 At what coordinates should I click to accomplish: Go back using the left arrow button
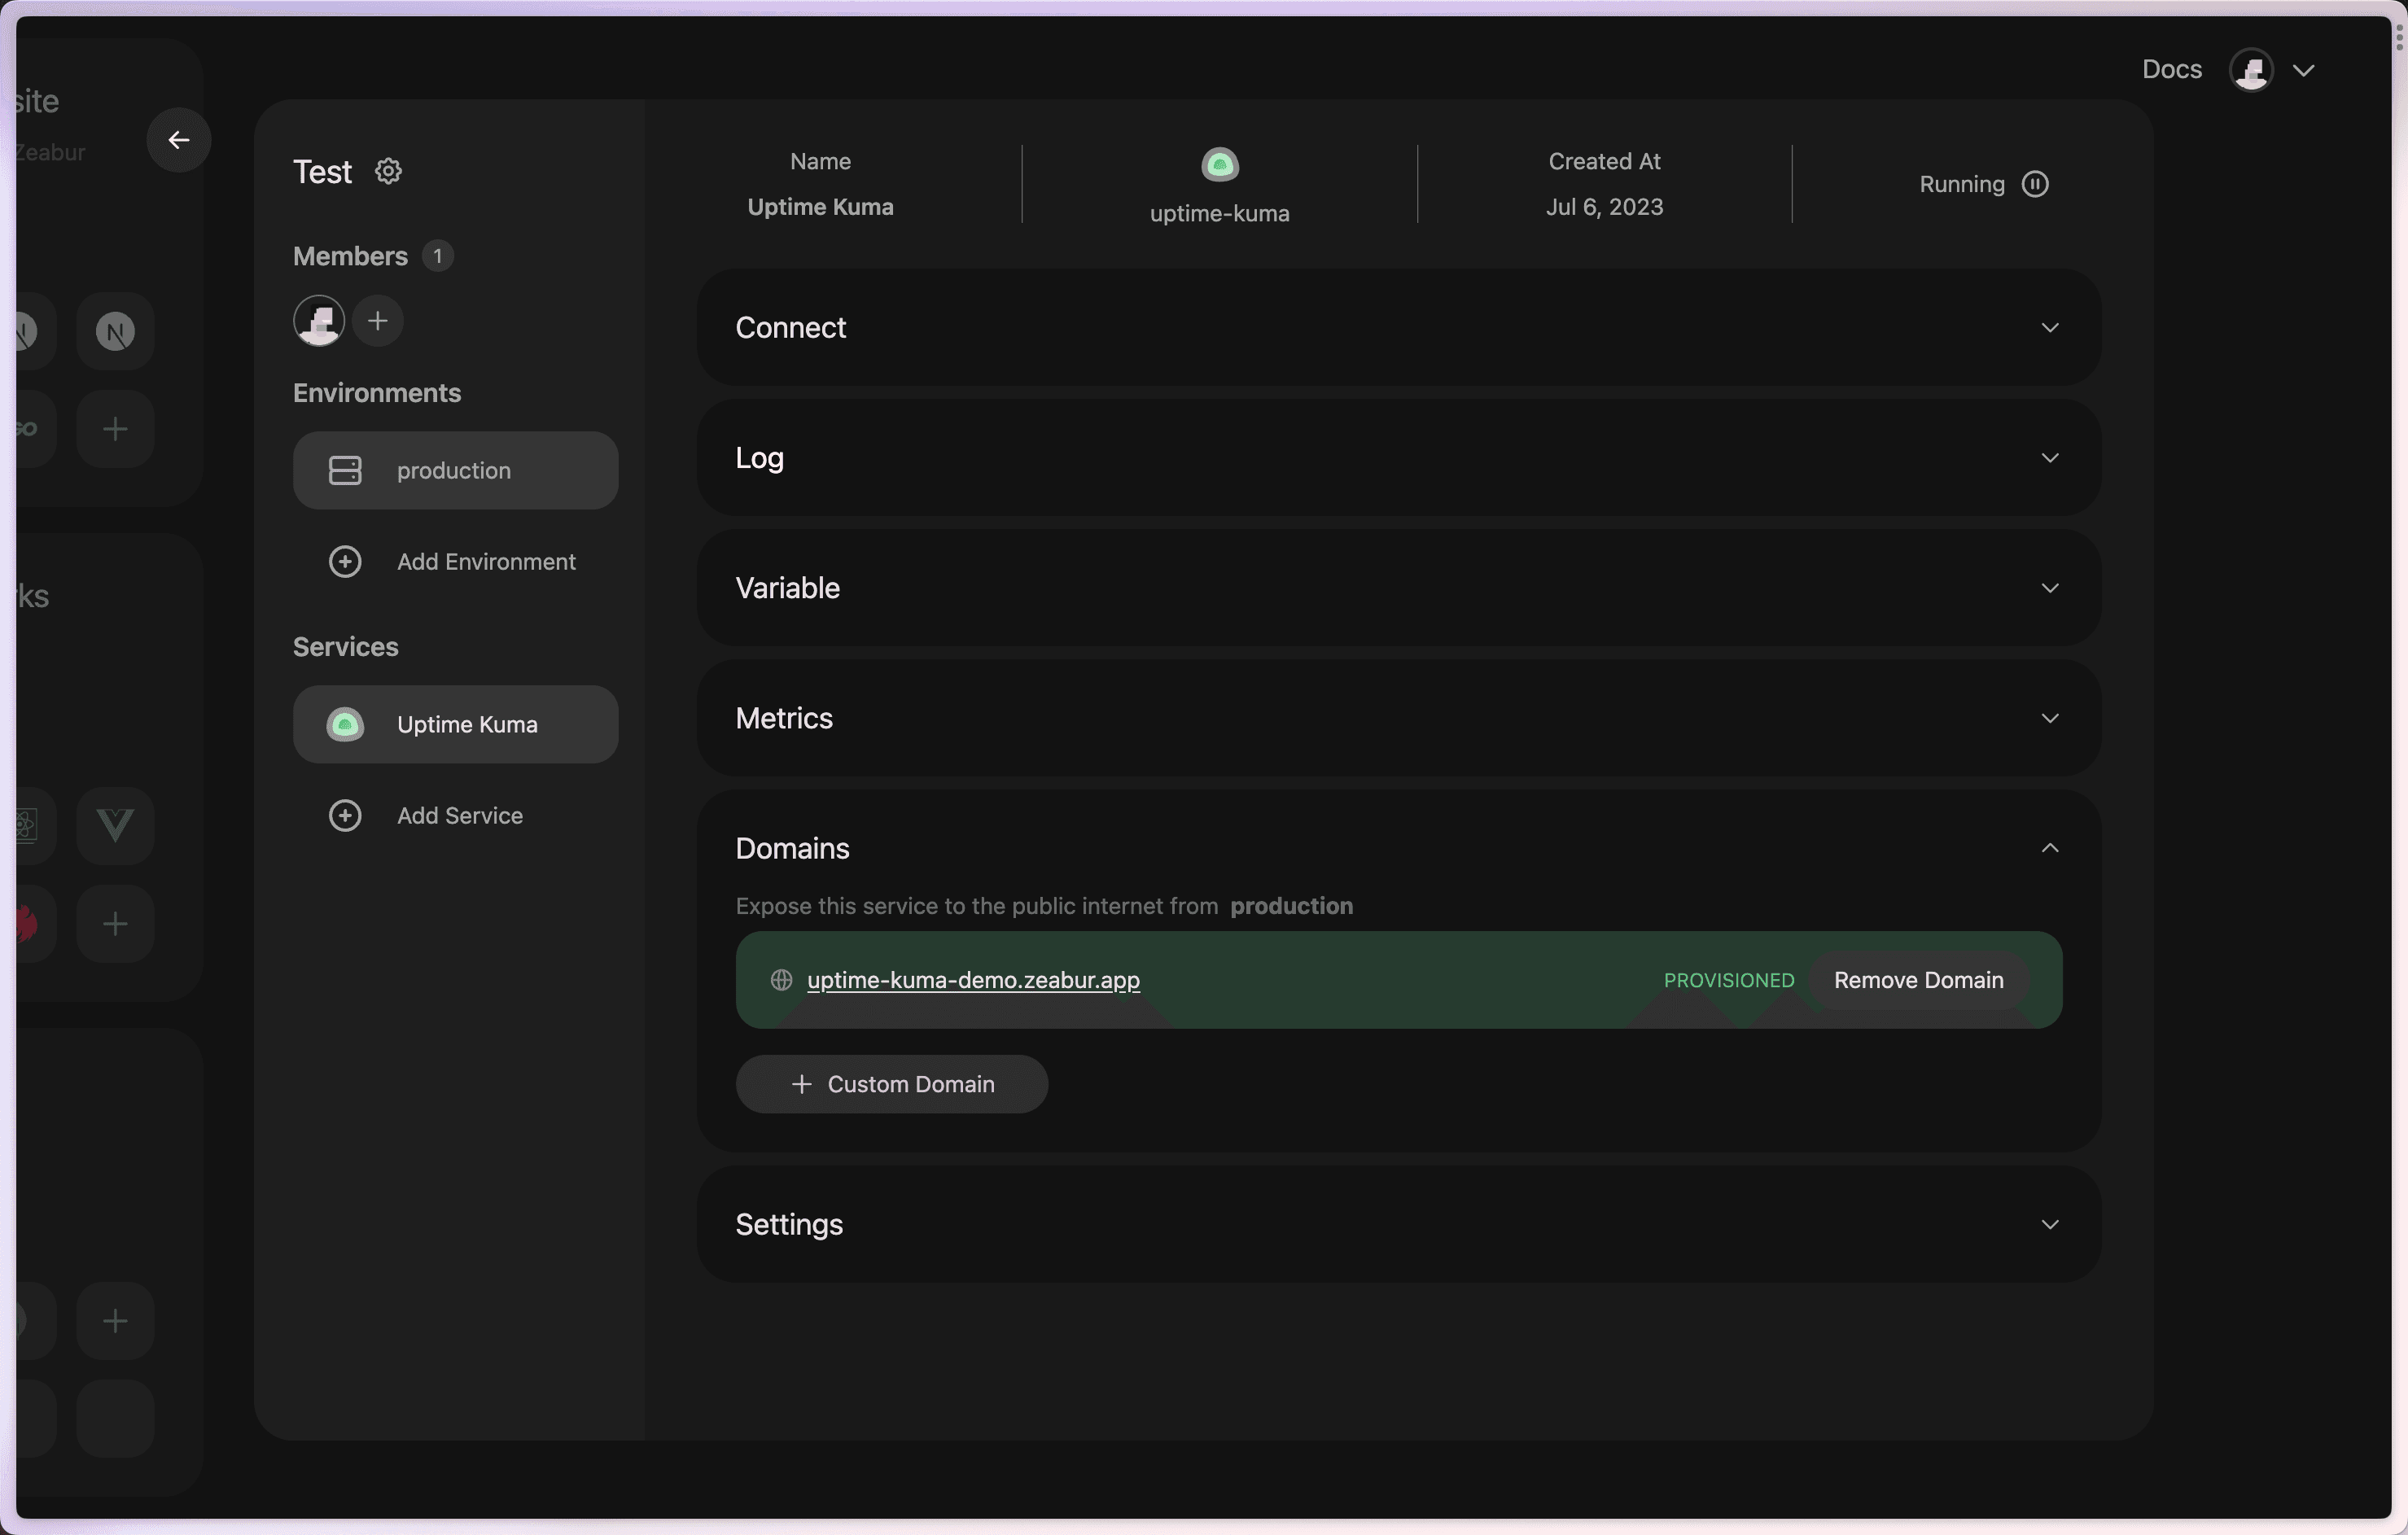click(178, 140)
